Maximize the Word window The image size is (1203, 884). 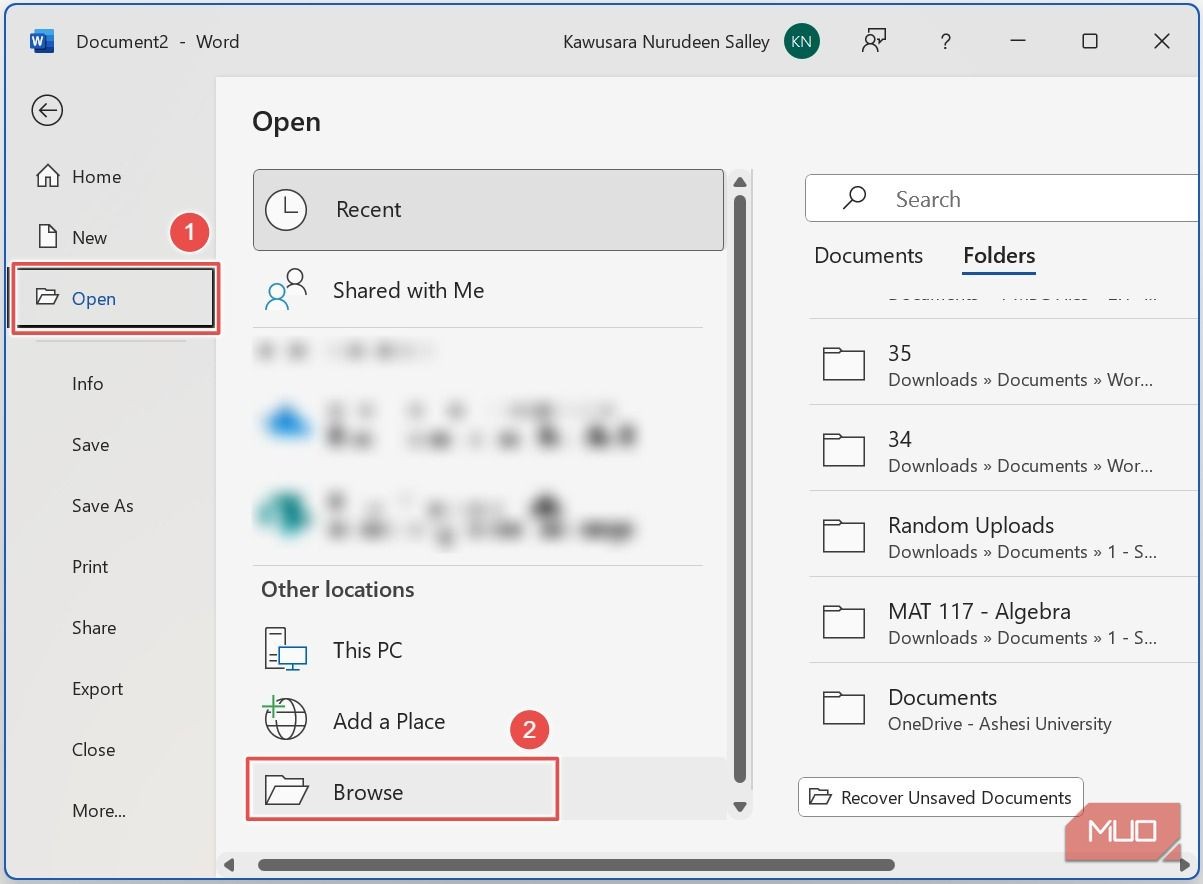pos(1090,41)
